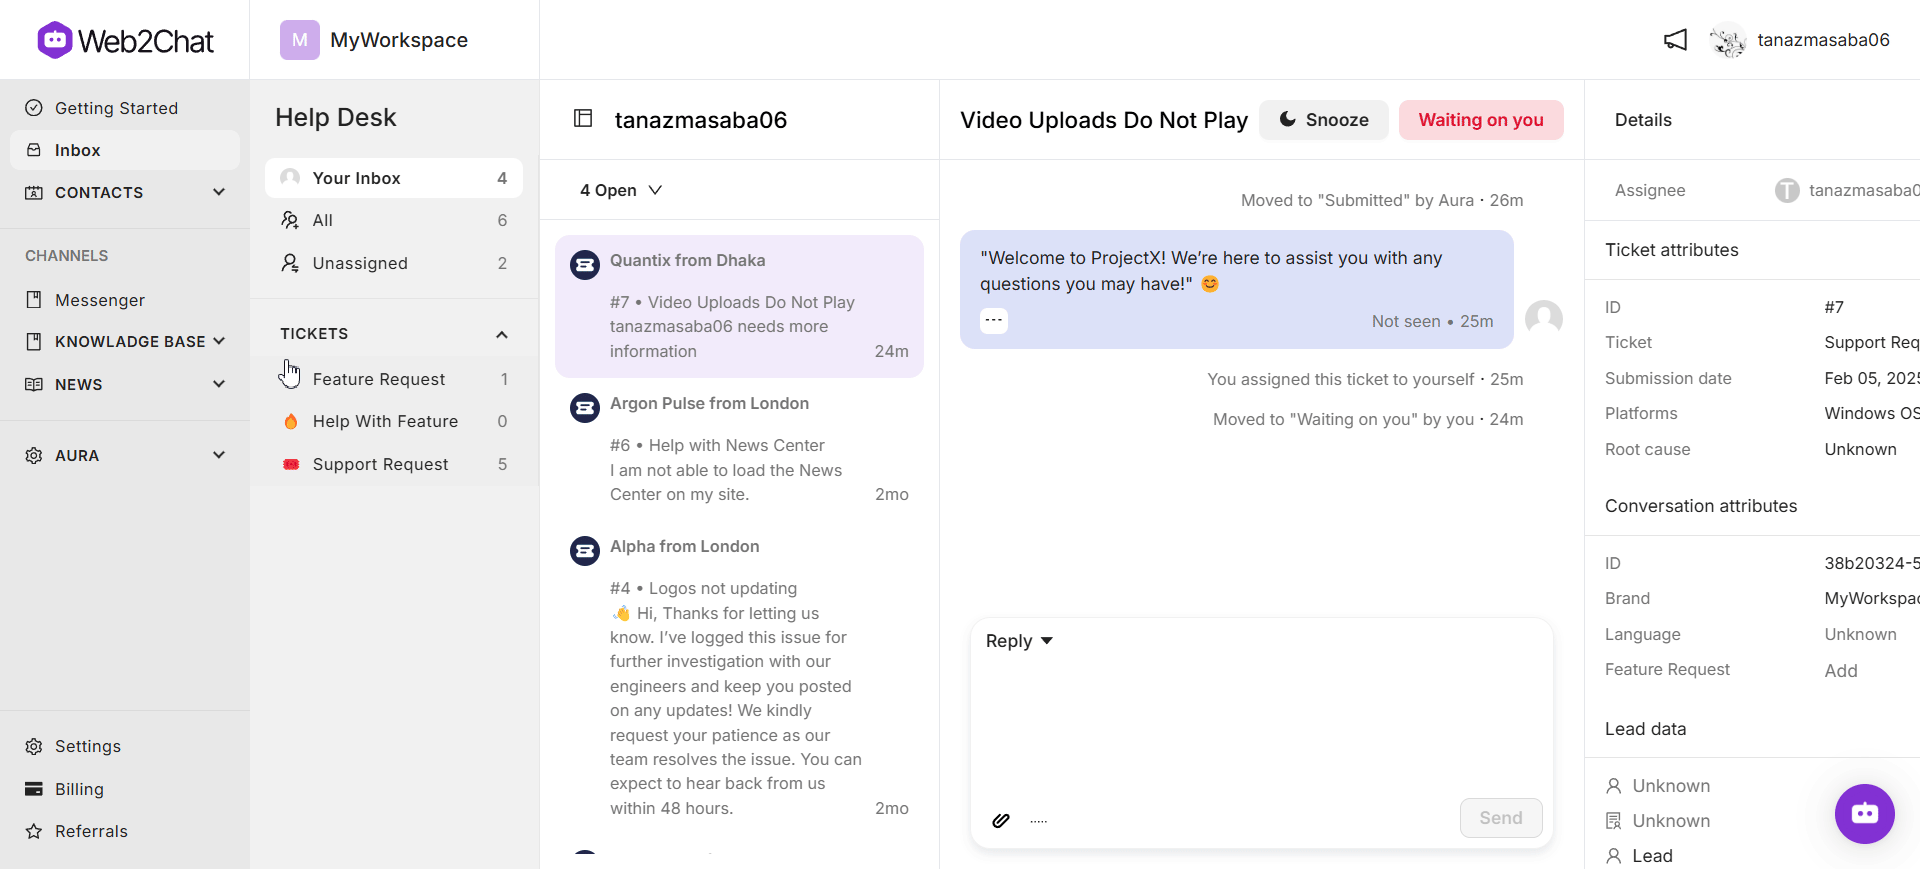Snooze this conversation
This screenshot has width=1920, height=869.
[x=1323, y=120]
